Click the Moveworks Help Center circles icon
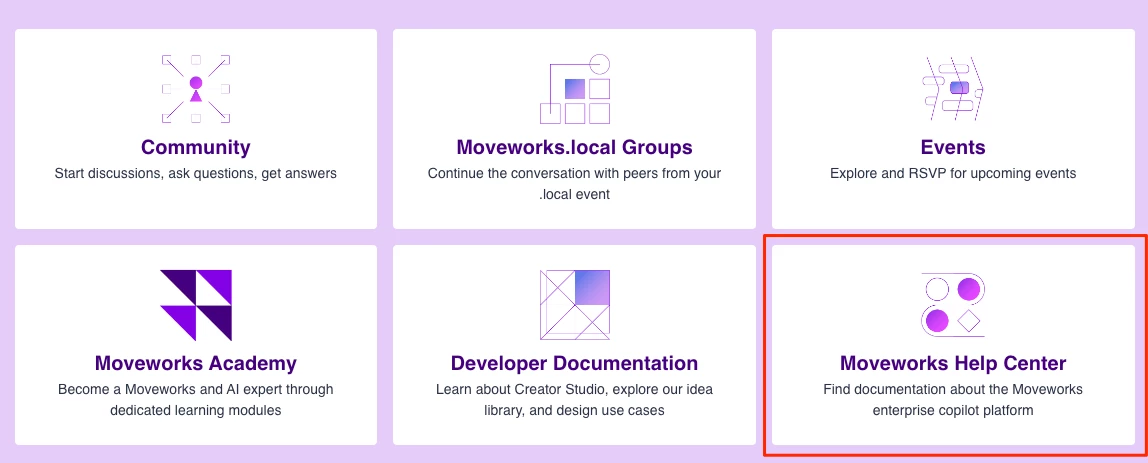1148x463 pixels. click(953, 305)
